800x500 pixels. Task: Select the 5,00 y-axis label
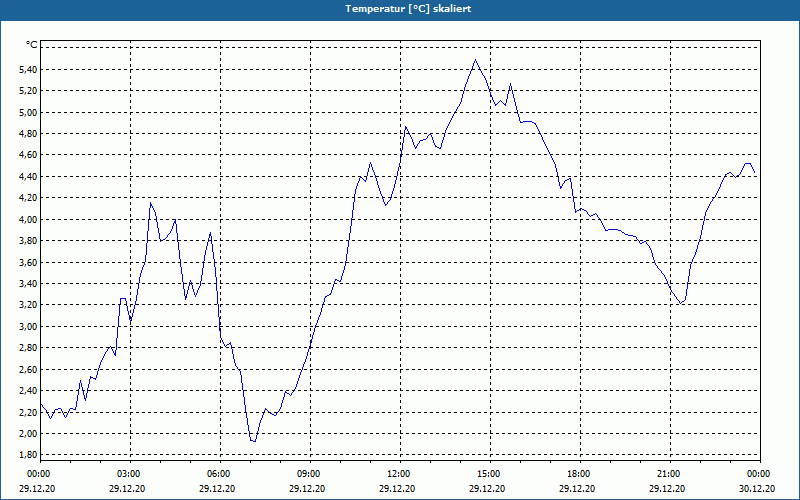point(28,112)
